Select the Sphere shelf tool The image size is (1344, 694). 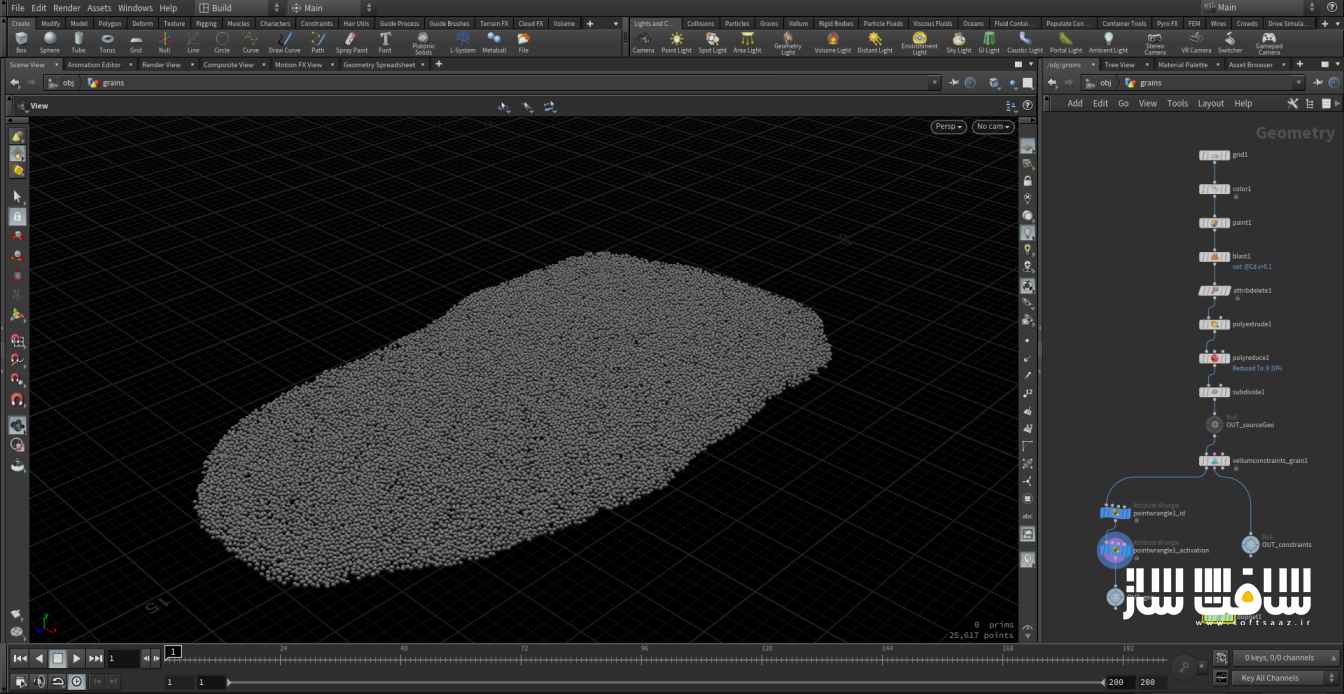coord(50,42)
